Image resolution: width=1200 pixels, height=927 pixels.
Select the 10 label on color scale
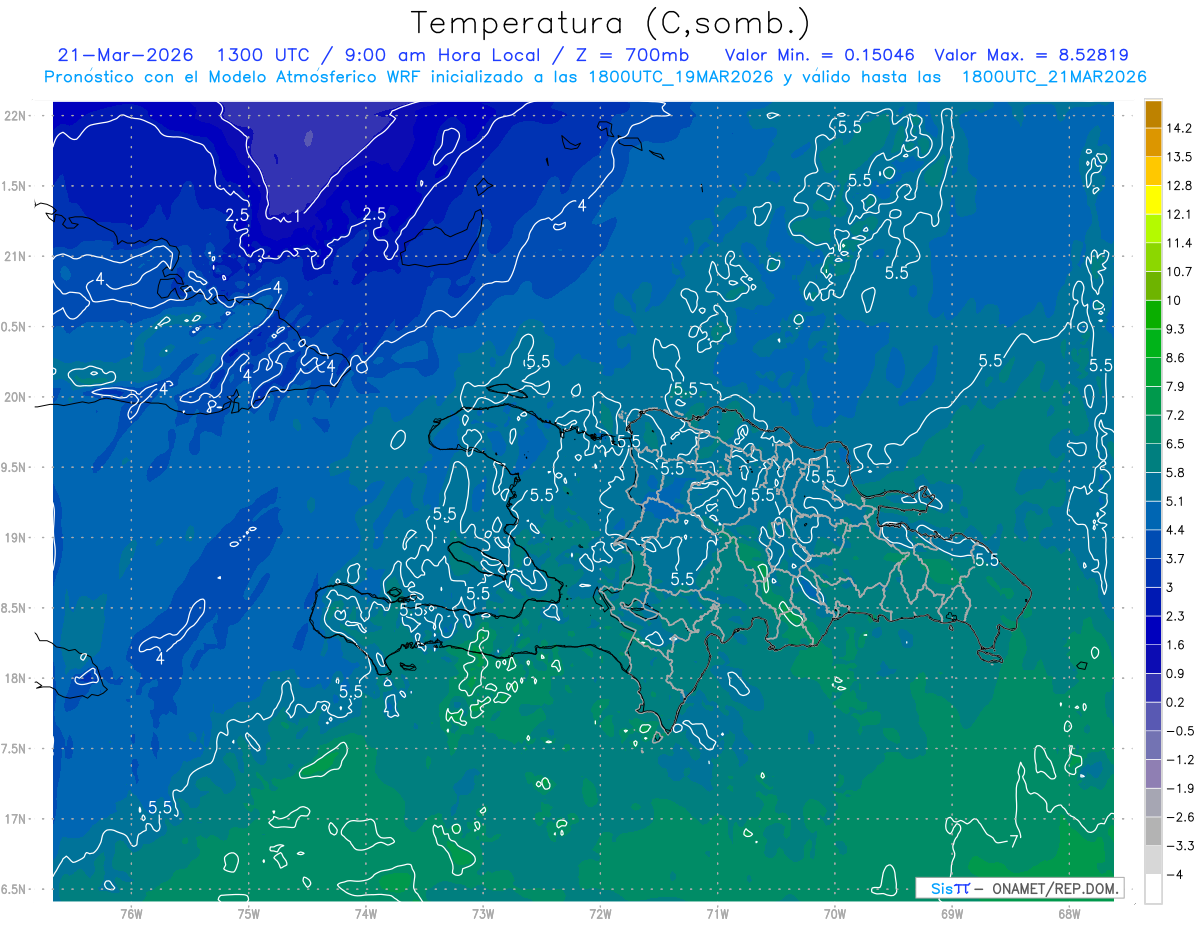pos(1173,300)
